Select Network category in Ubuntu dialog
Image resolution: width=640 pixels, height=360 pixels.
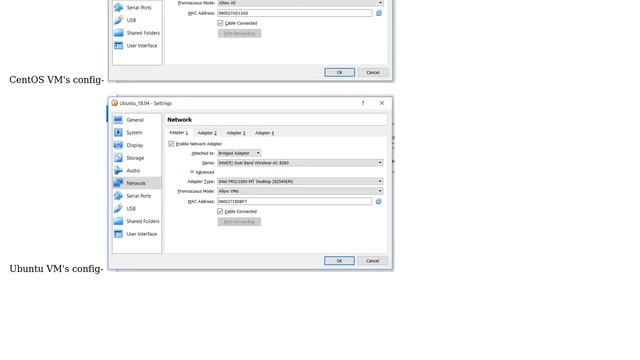point(137,183)
